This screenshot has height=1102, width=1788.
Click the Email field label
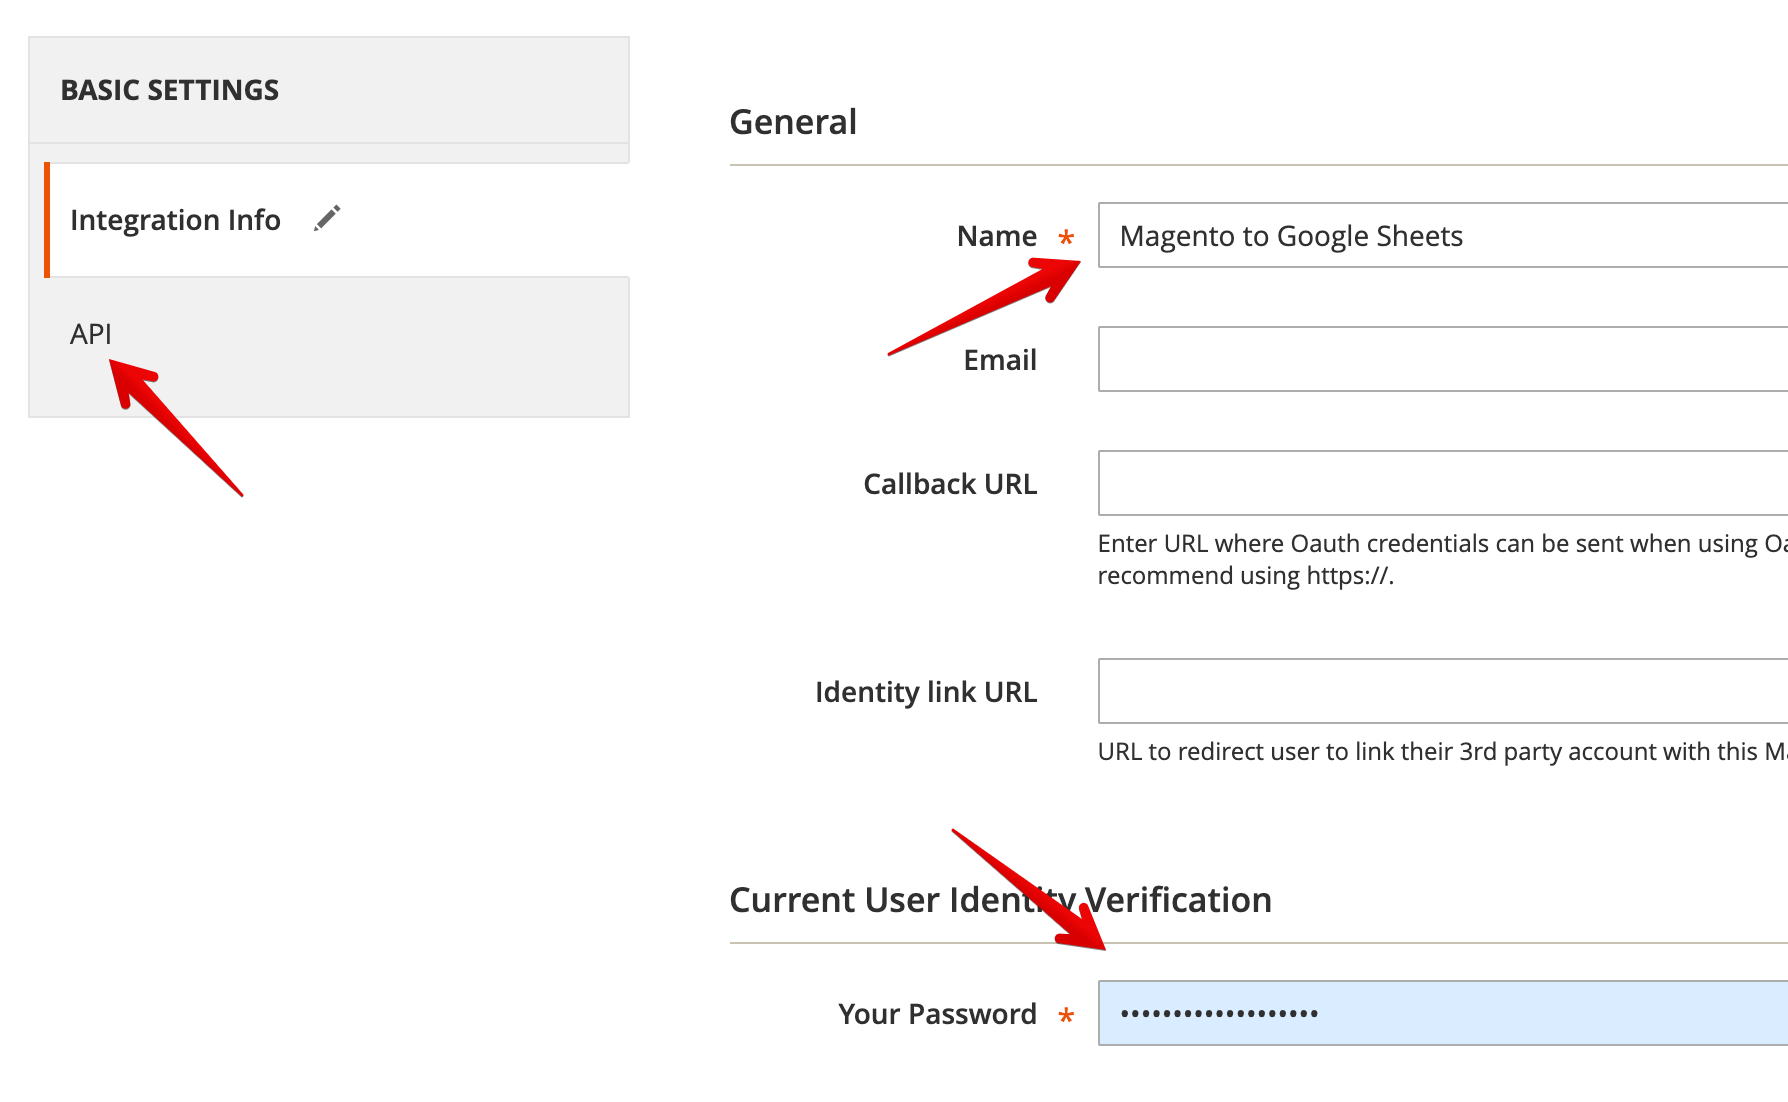click(x=999, y=360)
